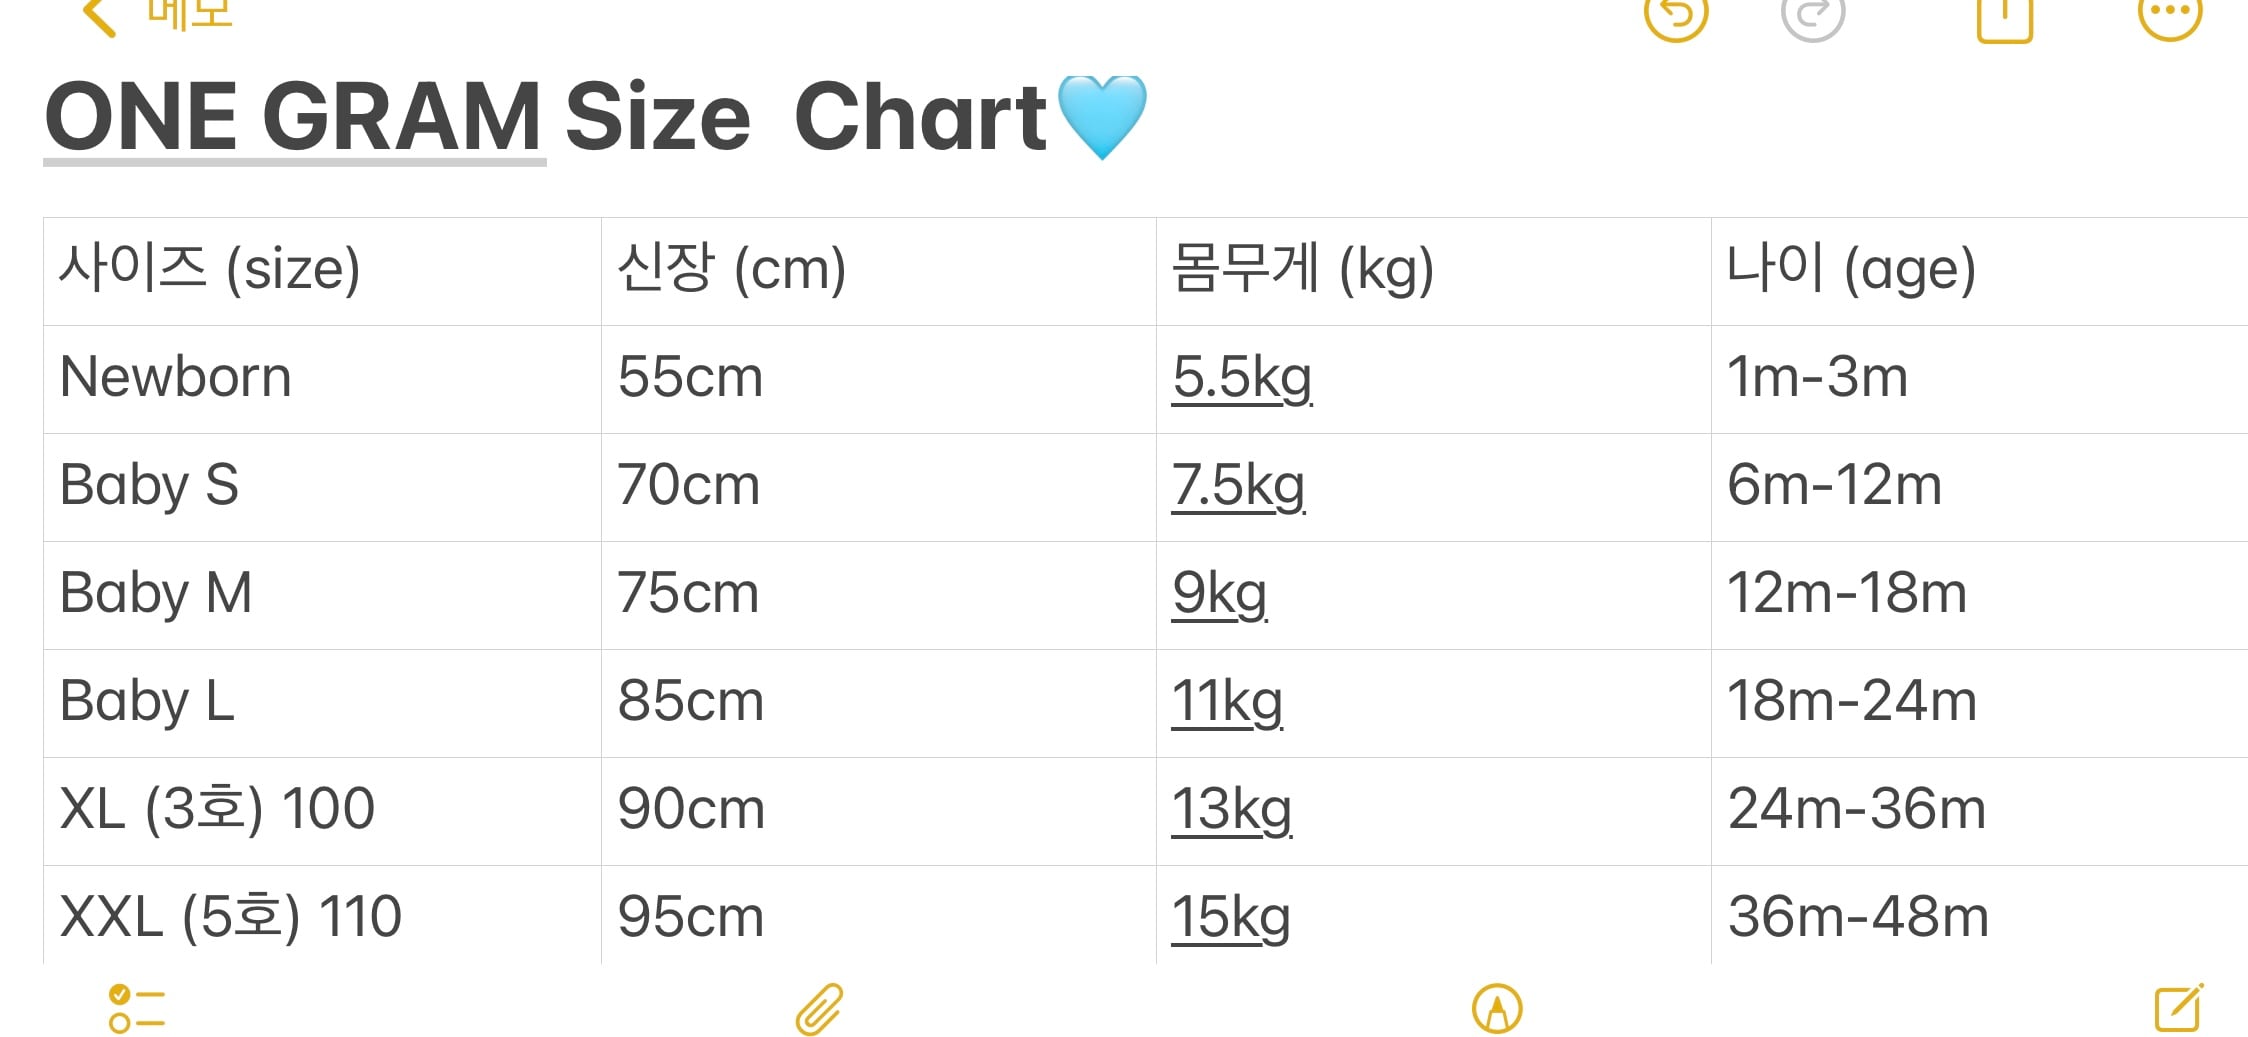Tap the 24m-36m age cell

[1856, 810]
